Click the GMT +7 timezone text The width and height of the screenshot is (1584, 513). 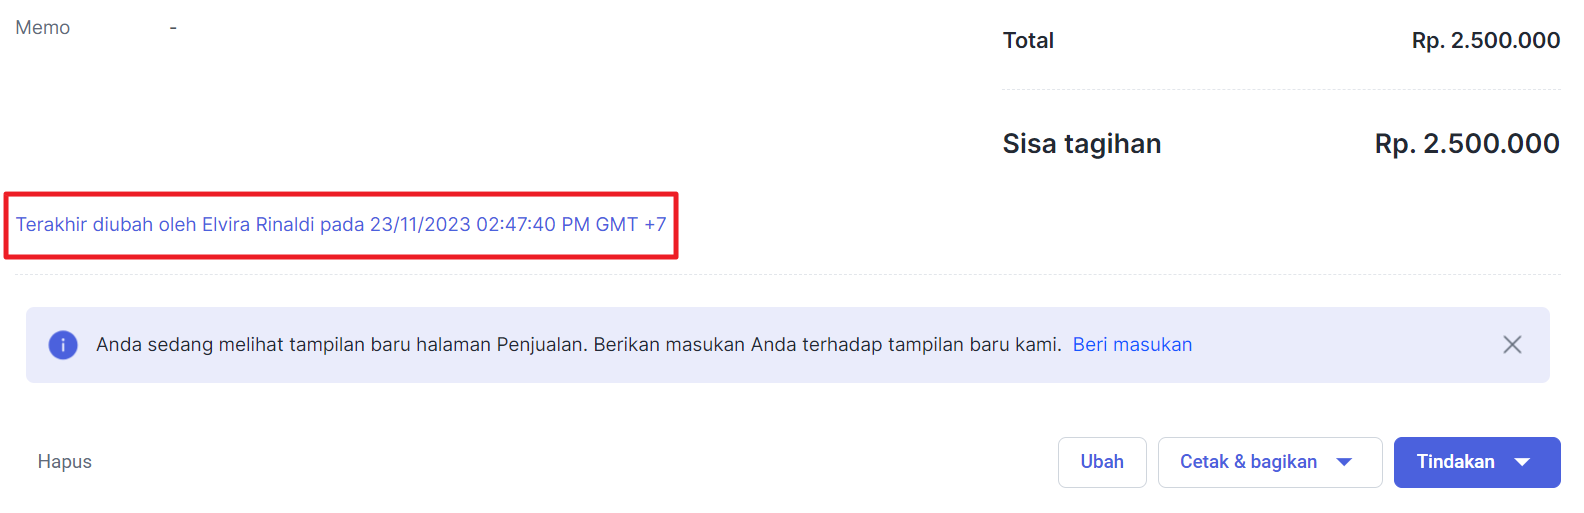[631, 225]
